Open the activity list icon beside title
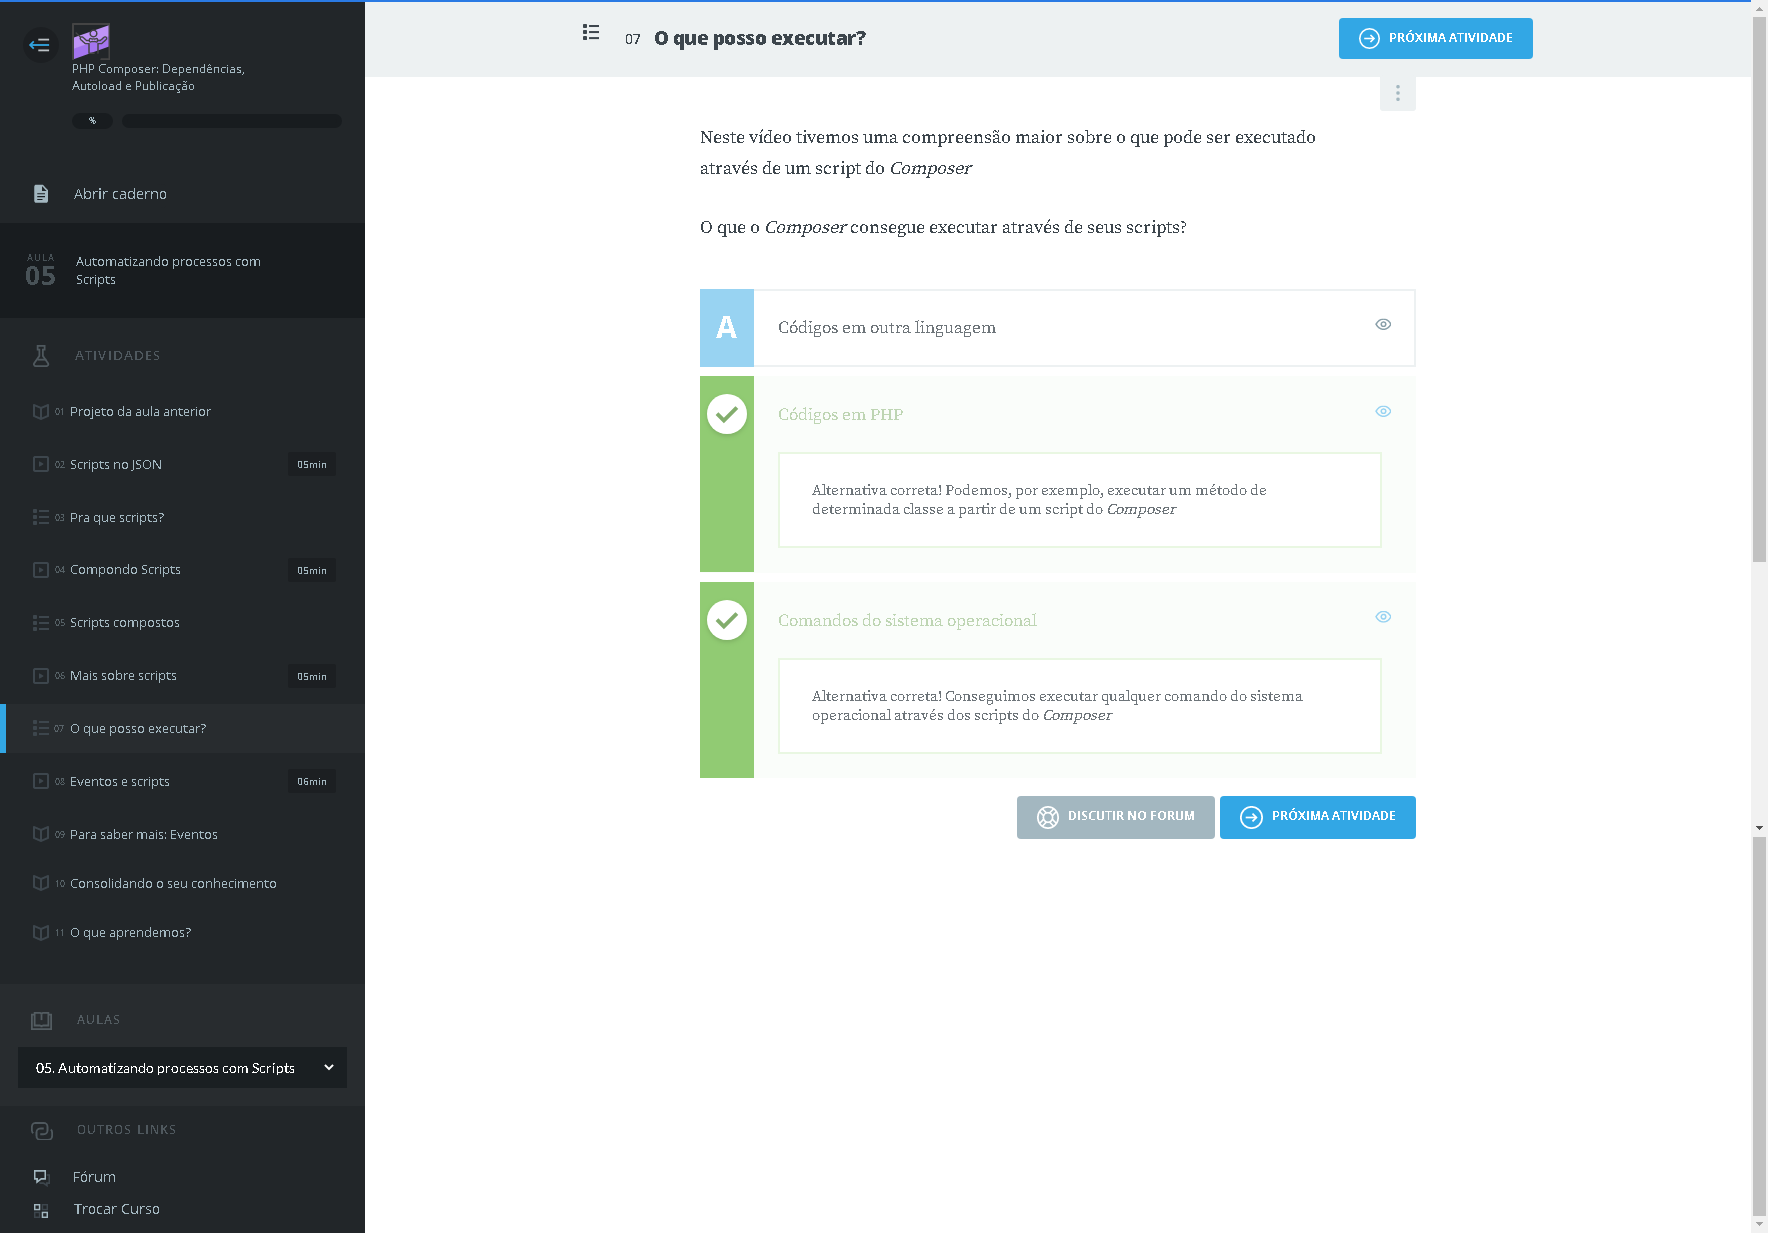This screenshot has width=1768, height=1233. [x=591, y=33]
